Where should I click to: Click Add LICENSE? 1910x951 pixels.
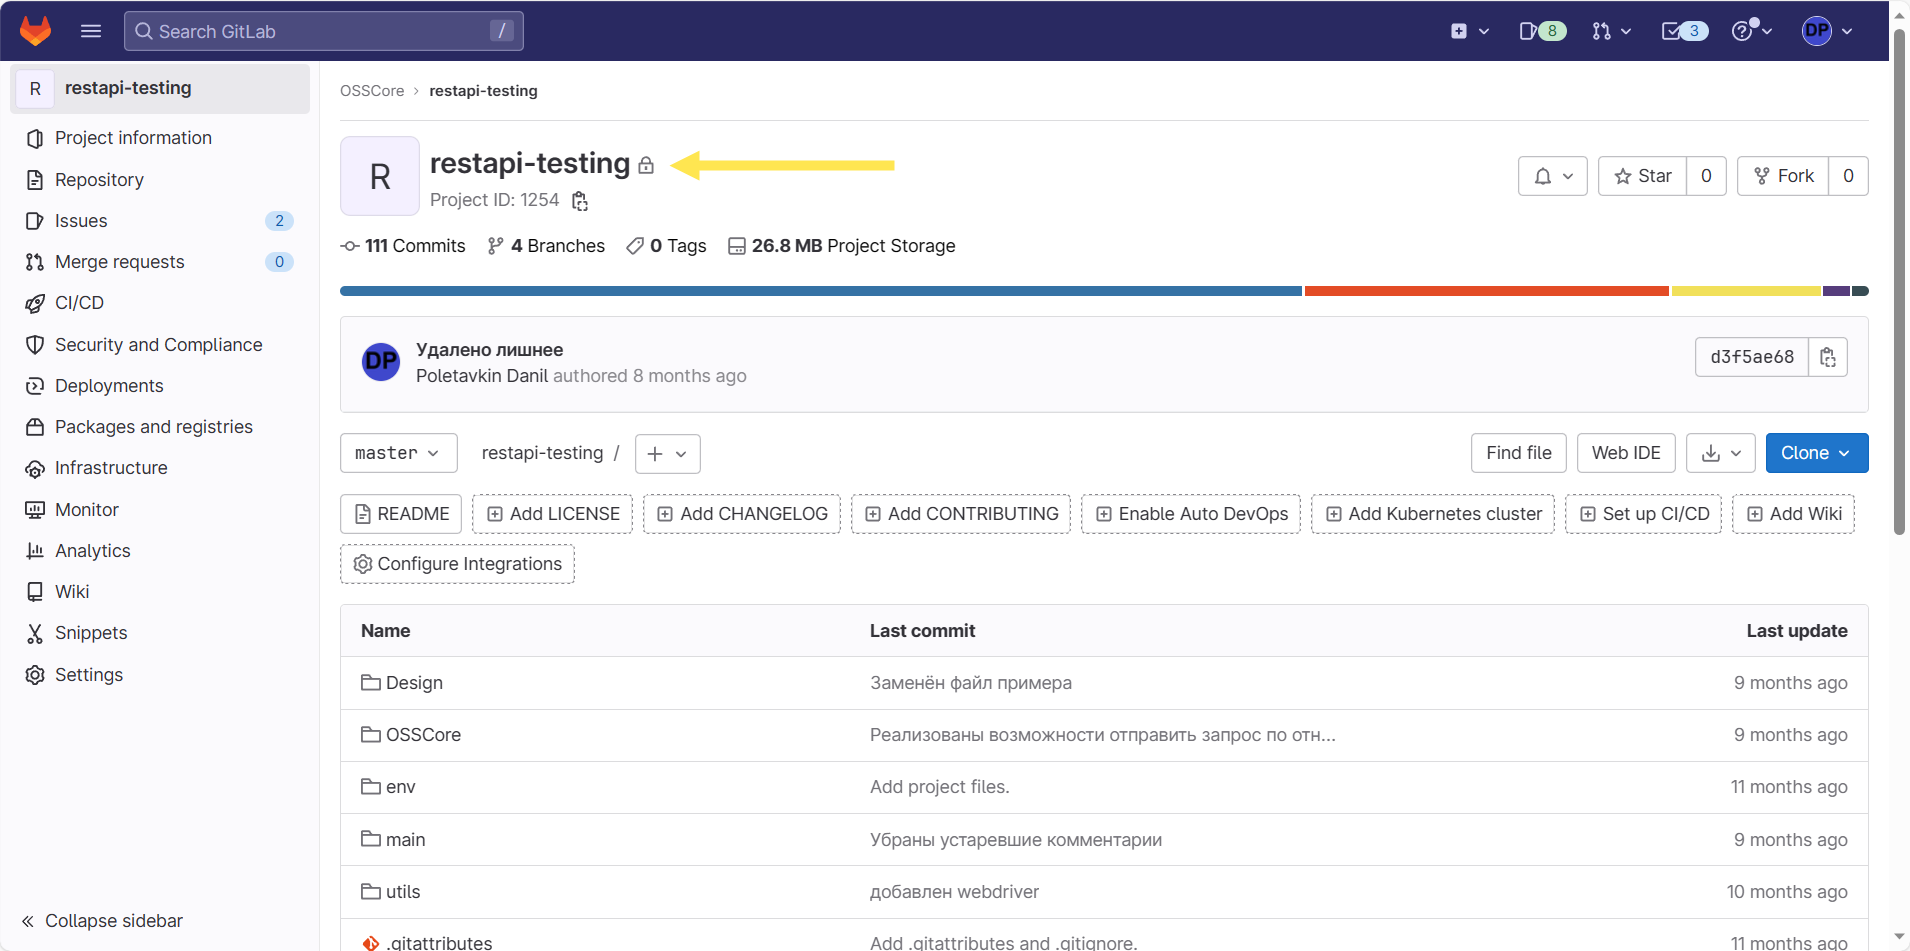553,514
